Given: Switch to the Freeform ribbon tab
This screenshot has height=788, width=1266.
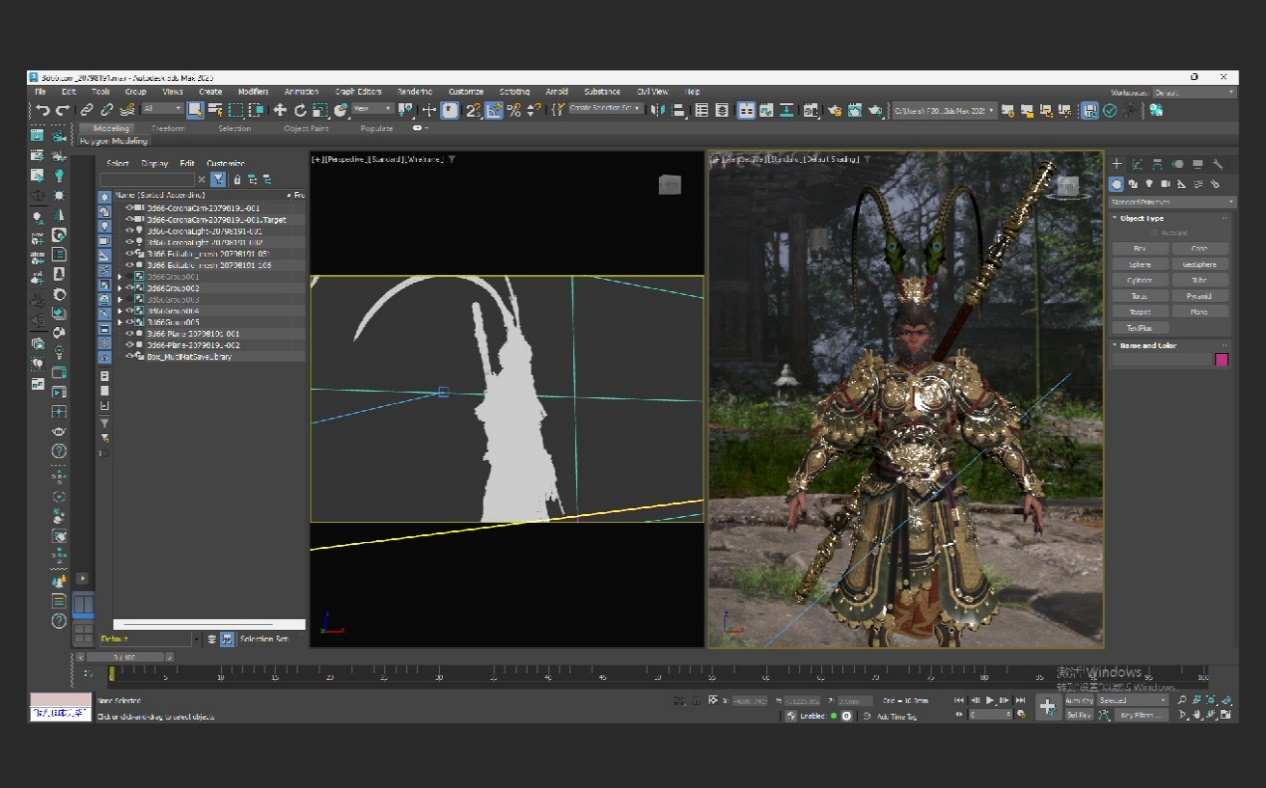Looking at the screenshot, I should pyautogui.click(x=168, y=129).
